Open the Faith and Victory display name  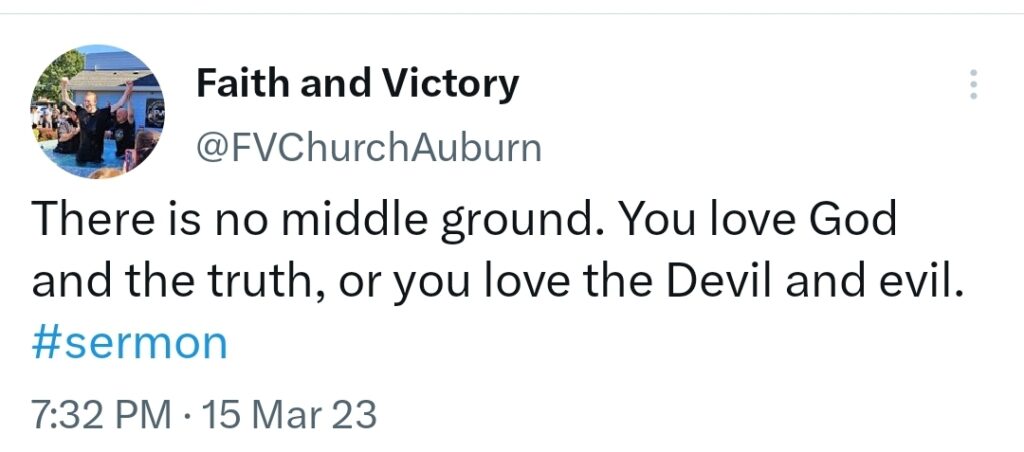(x=357, y=85)
